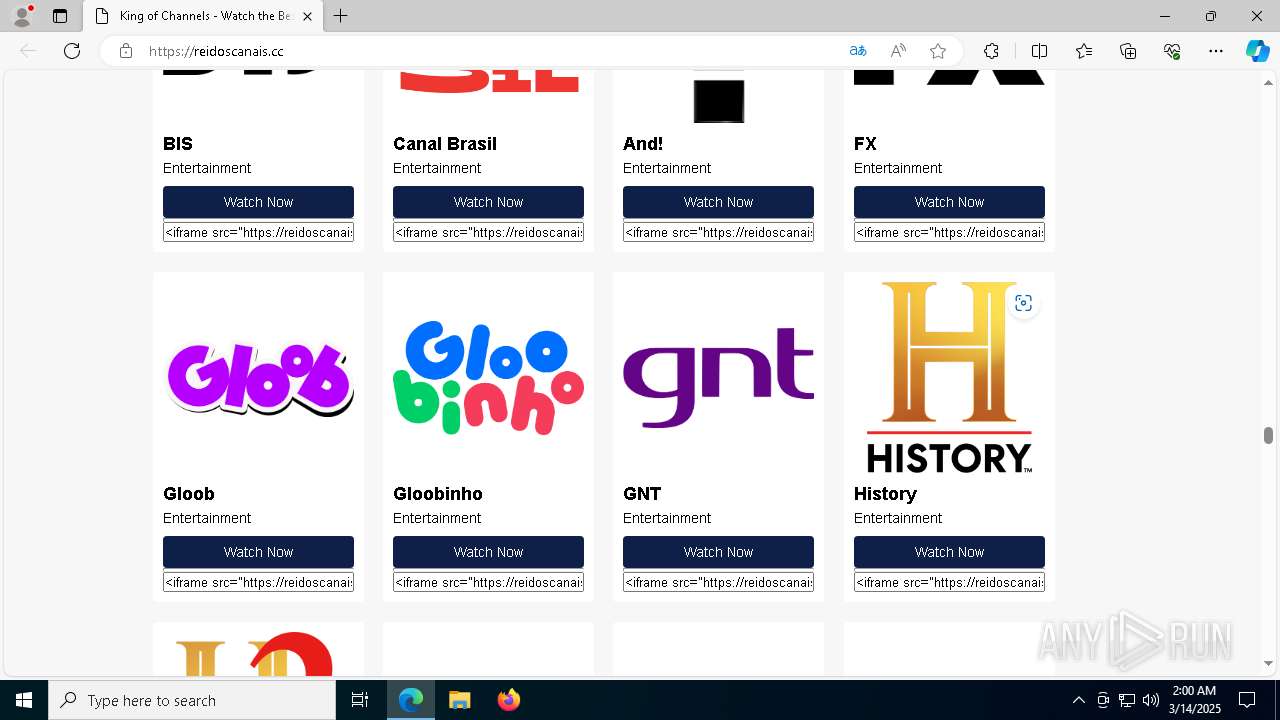Open visual search on History logo
Image resolution: width=1280 pixels, height=720 pixels.
click(x=1023, y=303)
